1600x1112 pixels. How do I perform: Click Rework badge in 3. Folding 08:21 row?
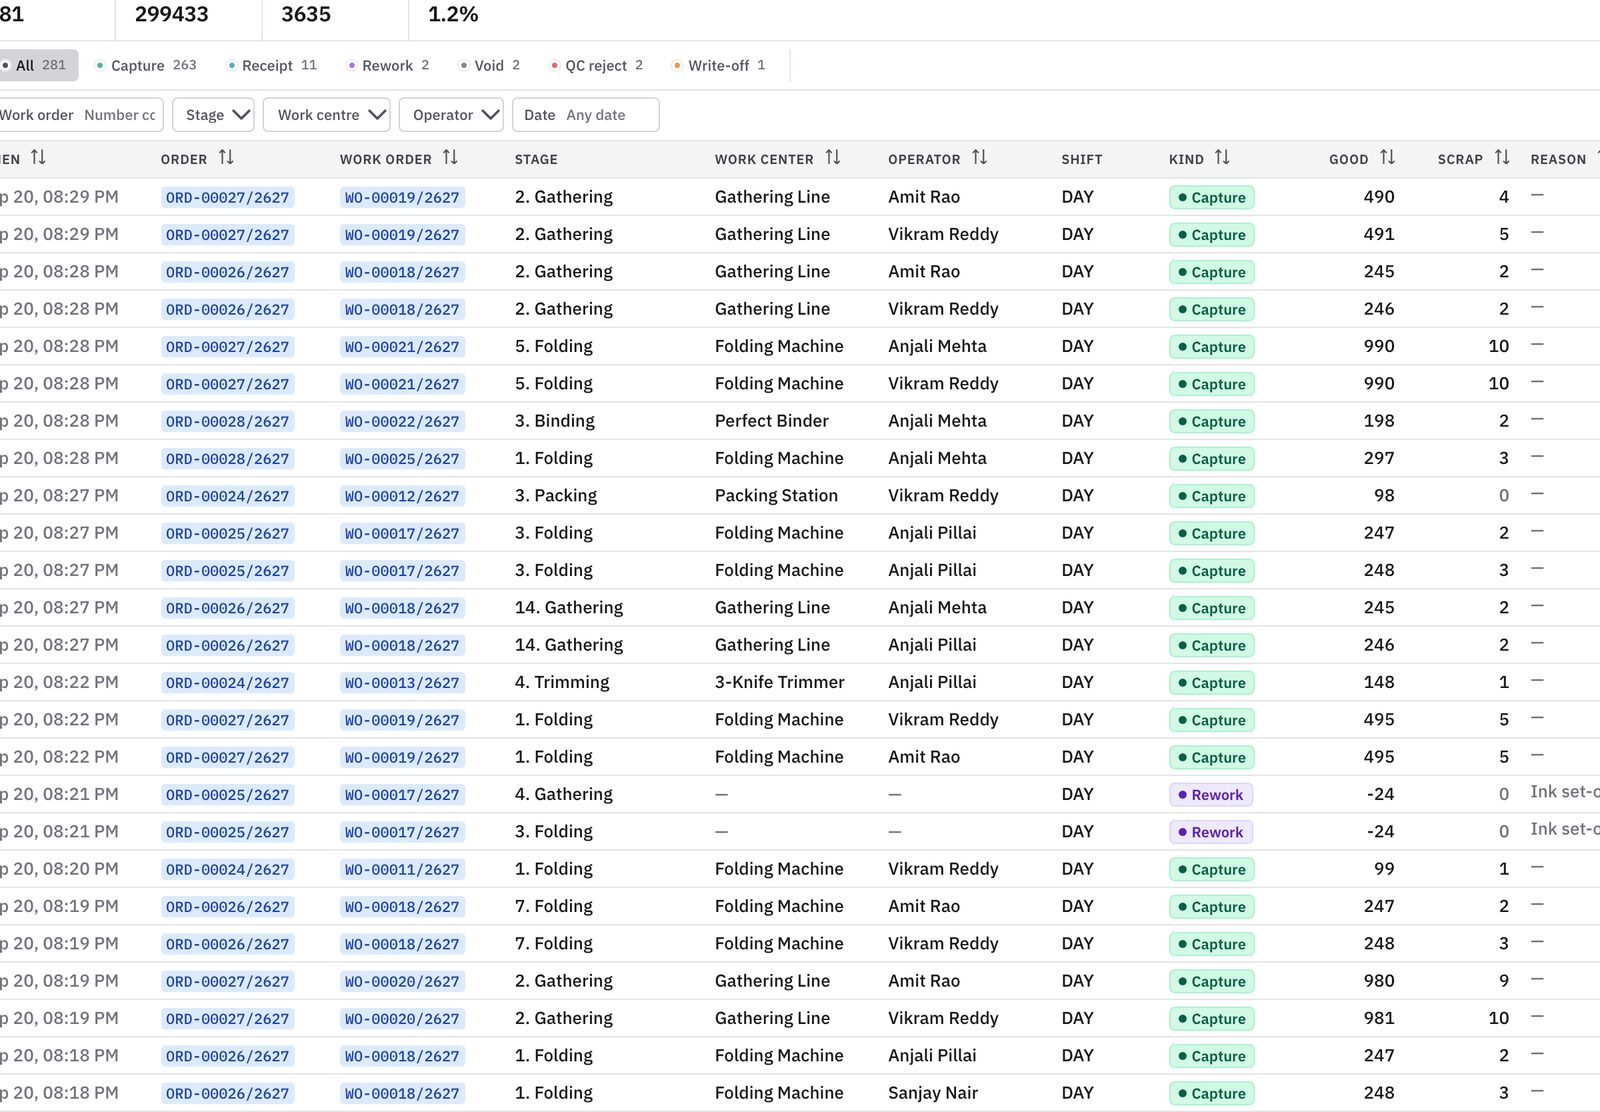click(x=1210, y=832)
